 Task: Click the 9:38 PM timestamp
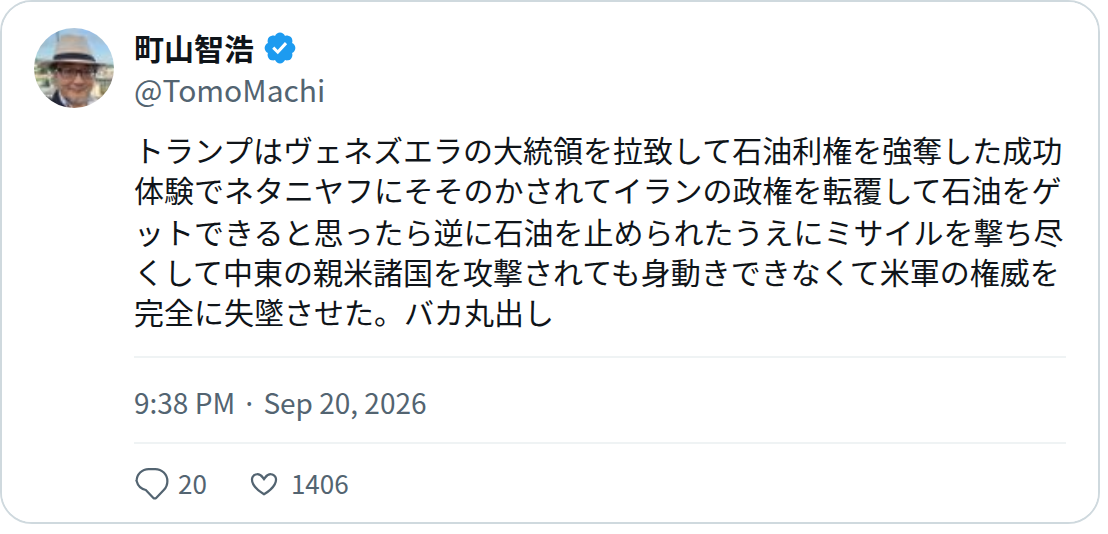click(184, 404)
